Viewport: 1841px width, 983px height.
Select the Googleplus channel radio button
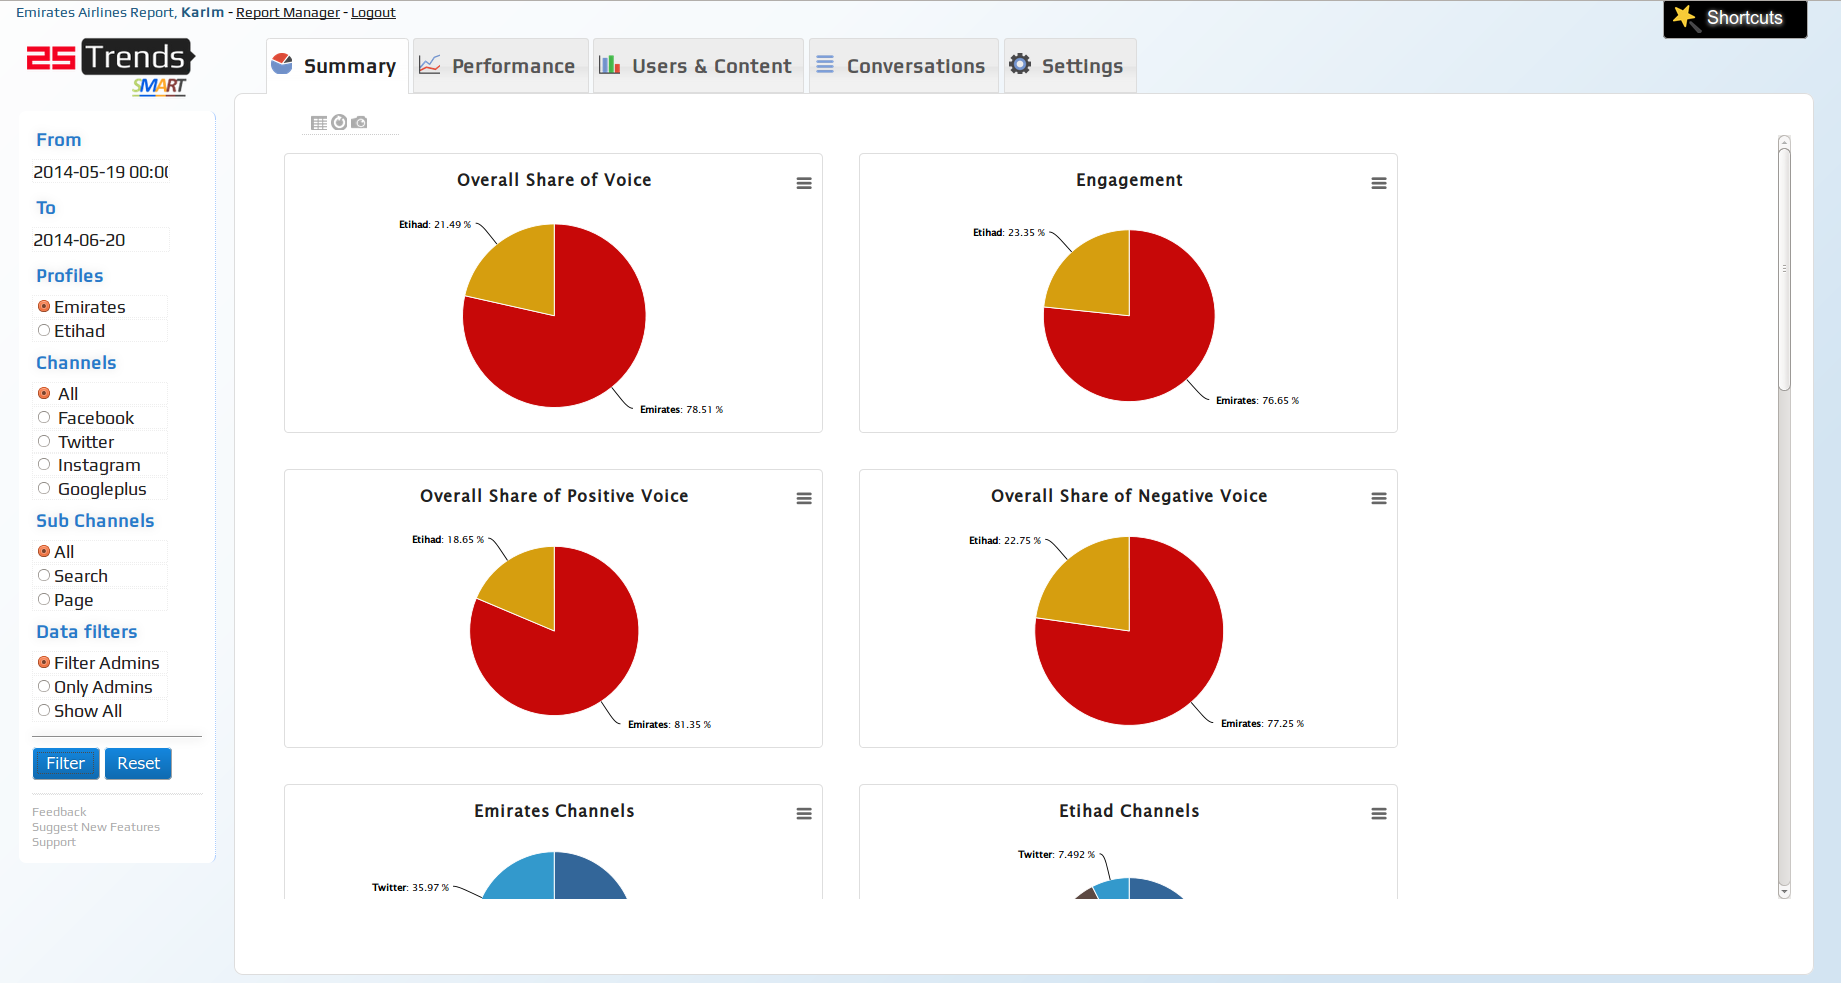(x=44, y=488)
